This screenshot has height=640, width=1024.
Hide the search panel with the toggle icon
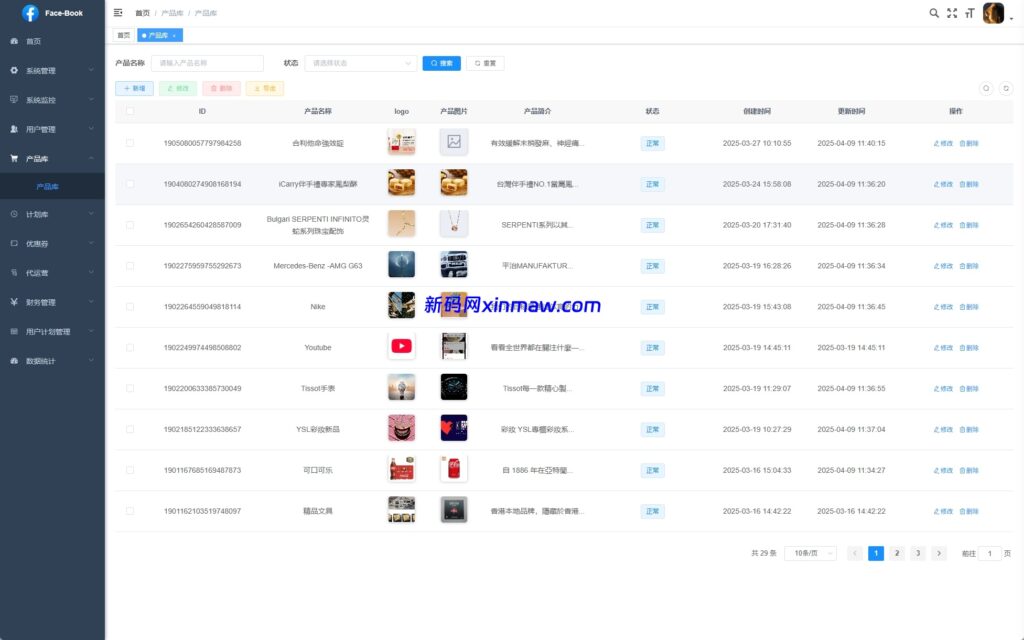[985, 88]
